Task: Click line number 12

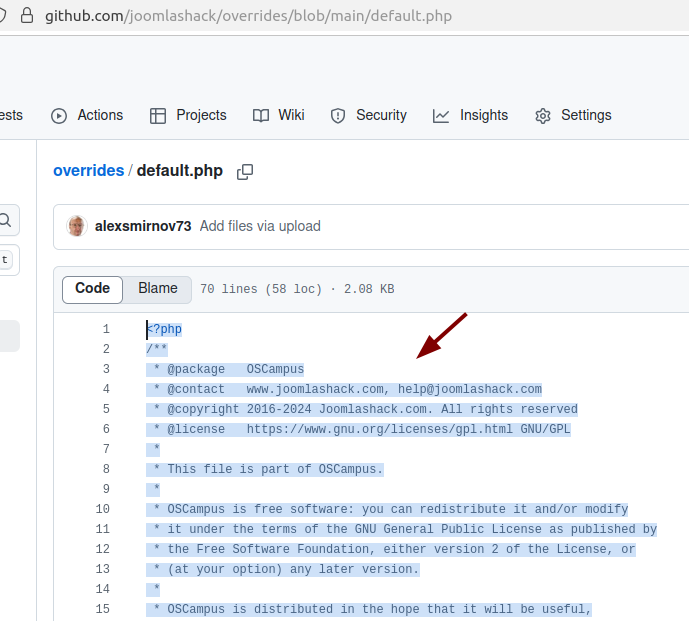Action: 102,549
